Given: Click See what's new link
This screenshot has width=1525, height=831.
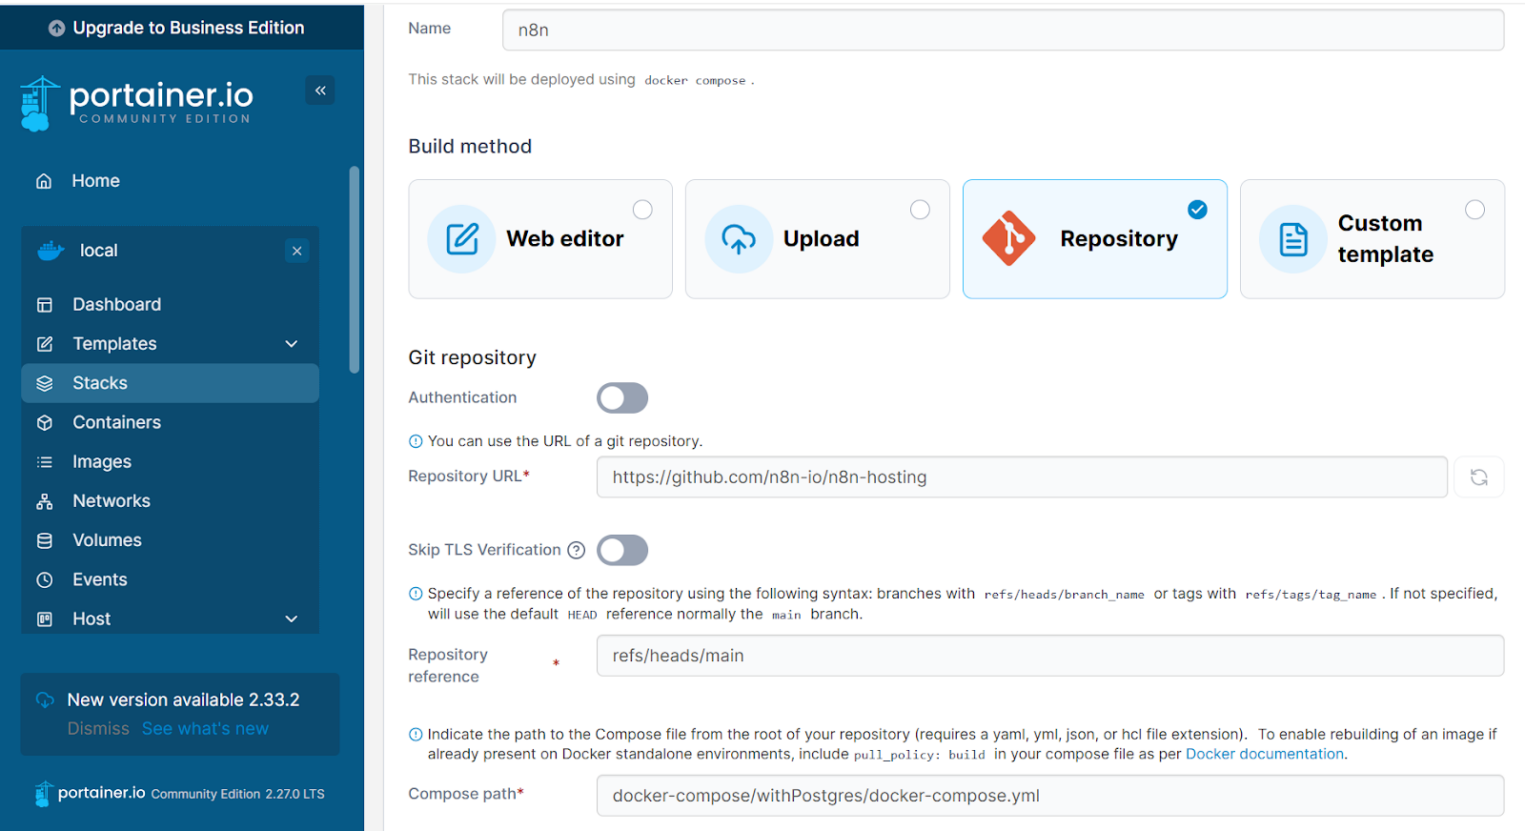Looking at the screenshot, I should [205, 729].
